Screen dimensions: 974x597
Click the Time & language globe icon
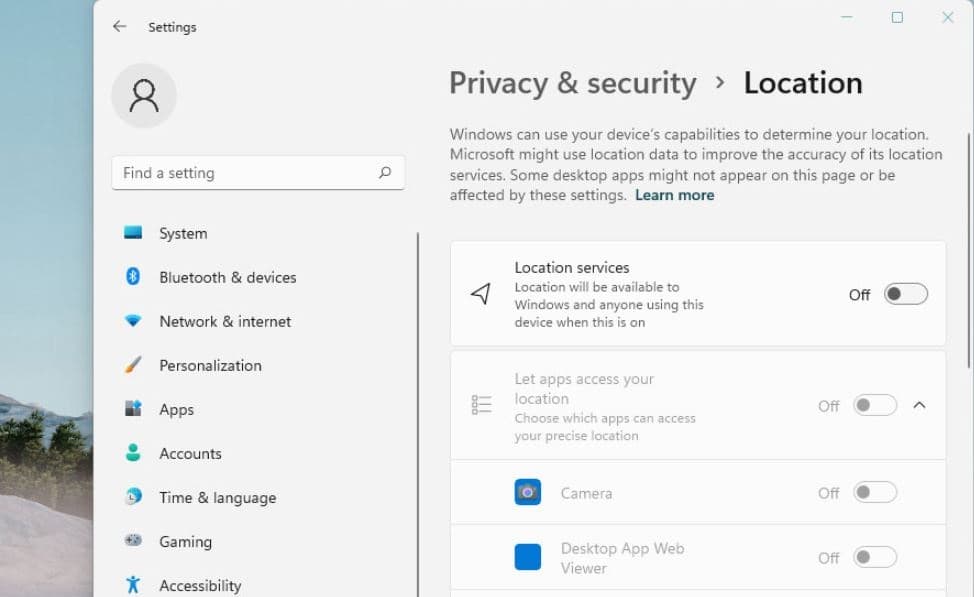(x=133, y=497)
